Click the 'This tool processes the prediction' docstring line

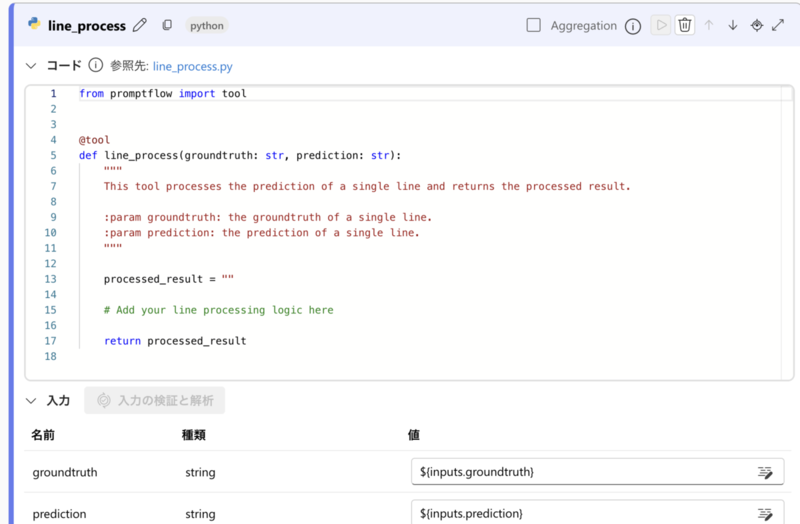(x=367, y=186)
